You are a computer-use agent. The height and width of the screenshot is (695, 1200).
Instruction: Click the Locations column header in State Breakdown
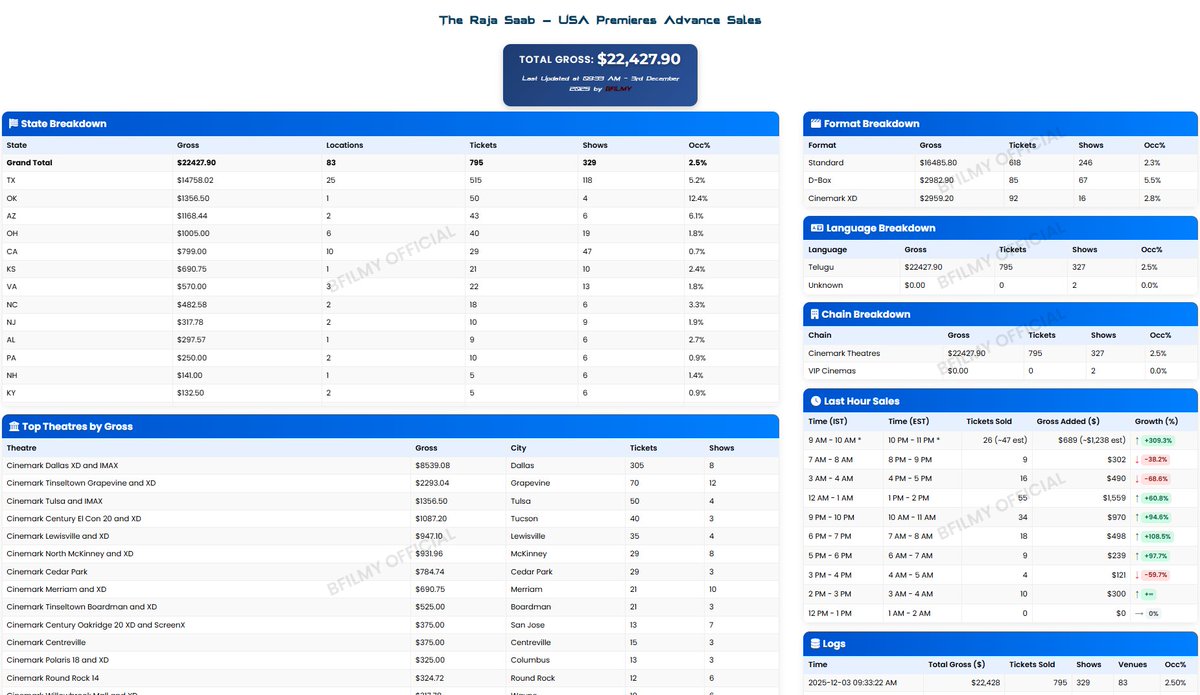345,145
